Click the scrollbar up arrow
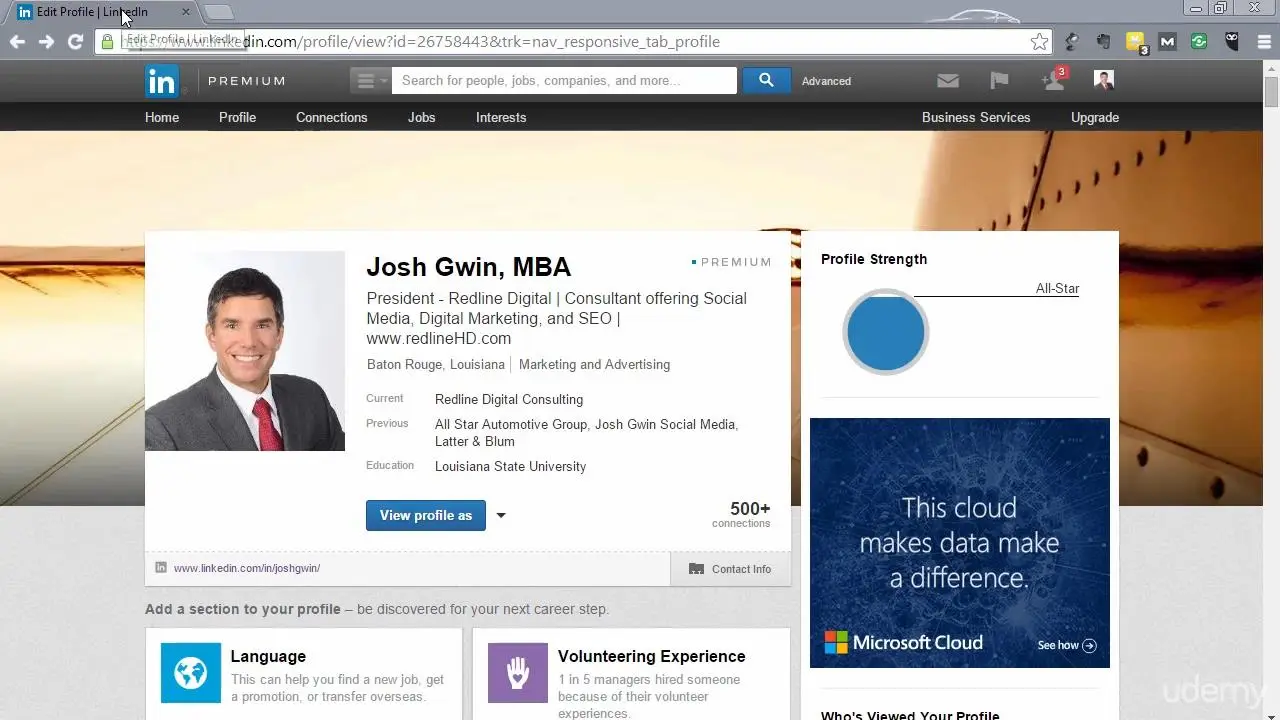 click(x=1271, y=67)
